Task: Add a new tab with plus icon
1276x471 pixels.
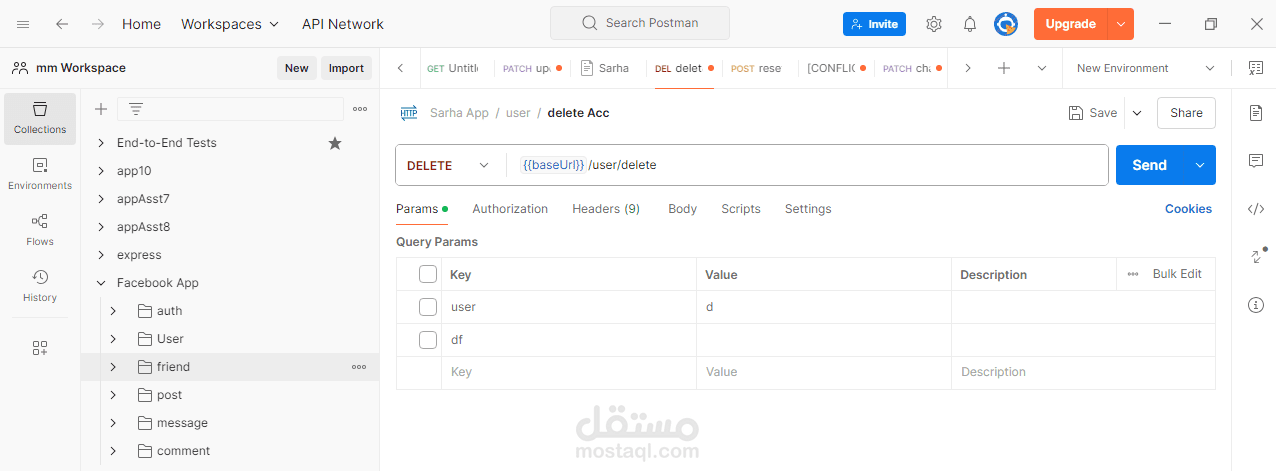Action: pyautogui.click(x=1004, y=68)
